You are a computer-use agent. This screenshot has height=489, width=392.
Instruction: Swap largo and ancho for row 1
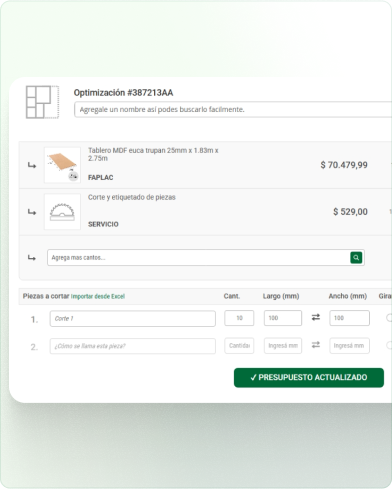pyautogui.click(x=316, y=317)
